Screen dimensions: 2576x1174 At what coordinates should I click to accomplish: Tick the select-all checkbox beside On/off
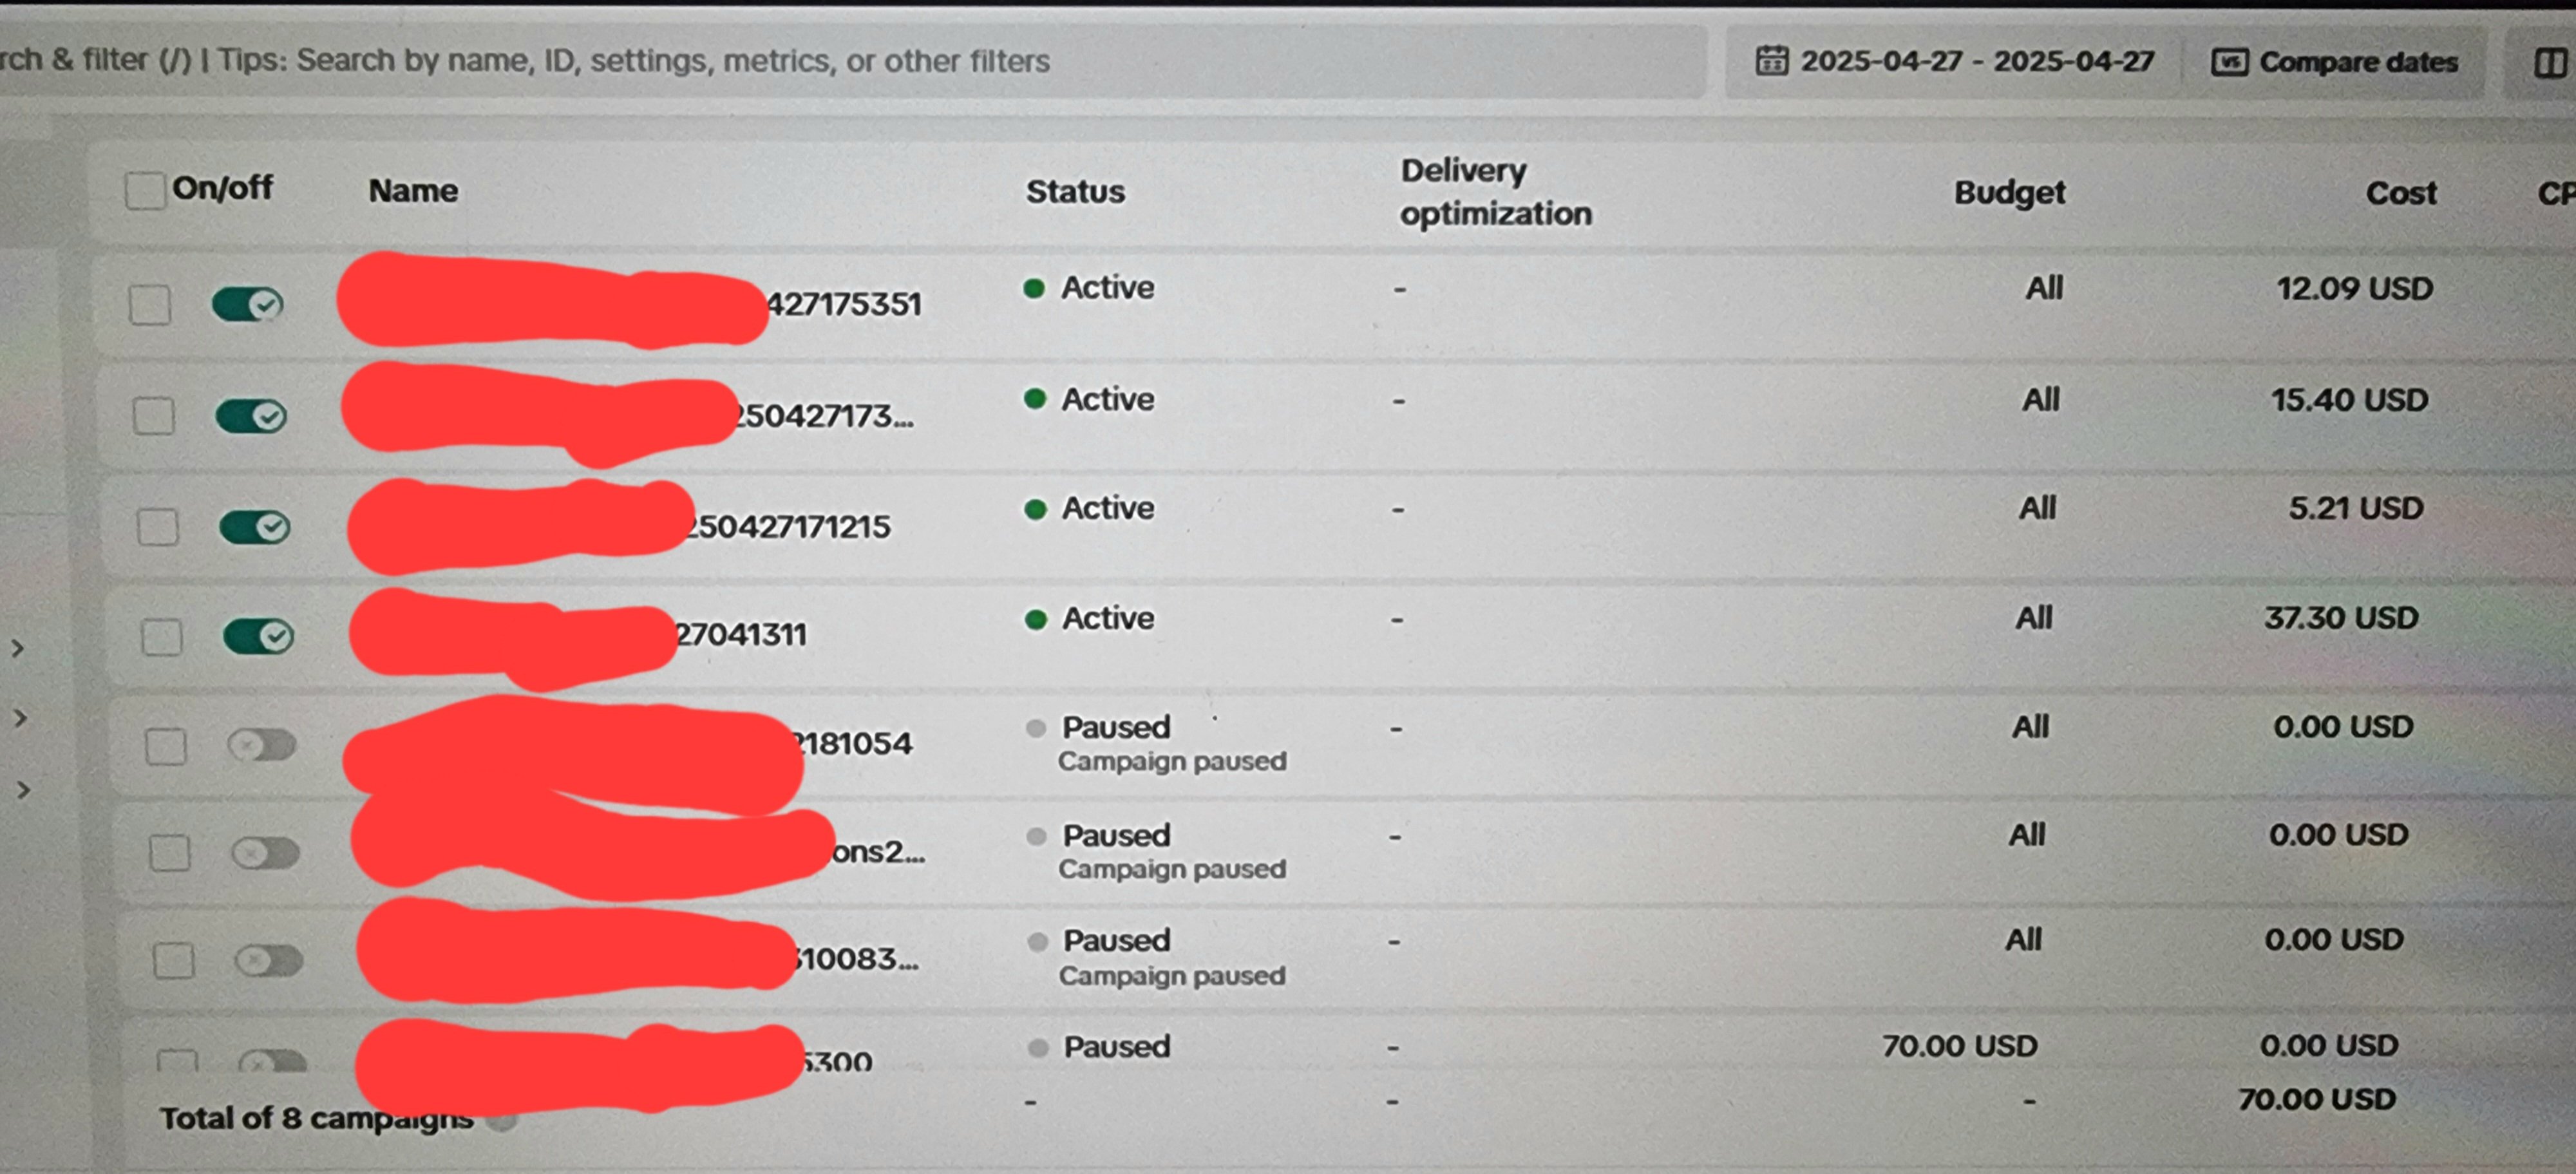(x=145, y=190)
